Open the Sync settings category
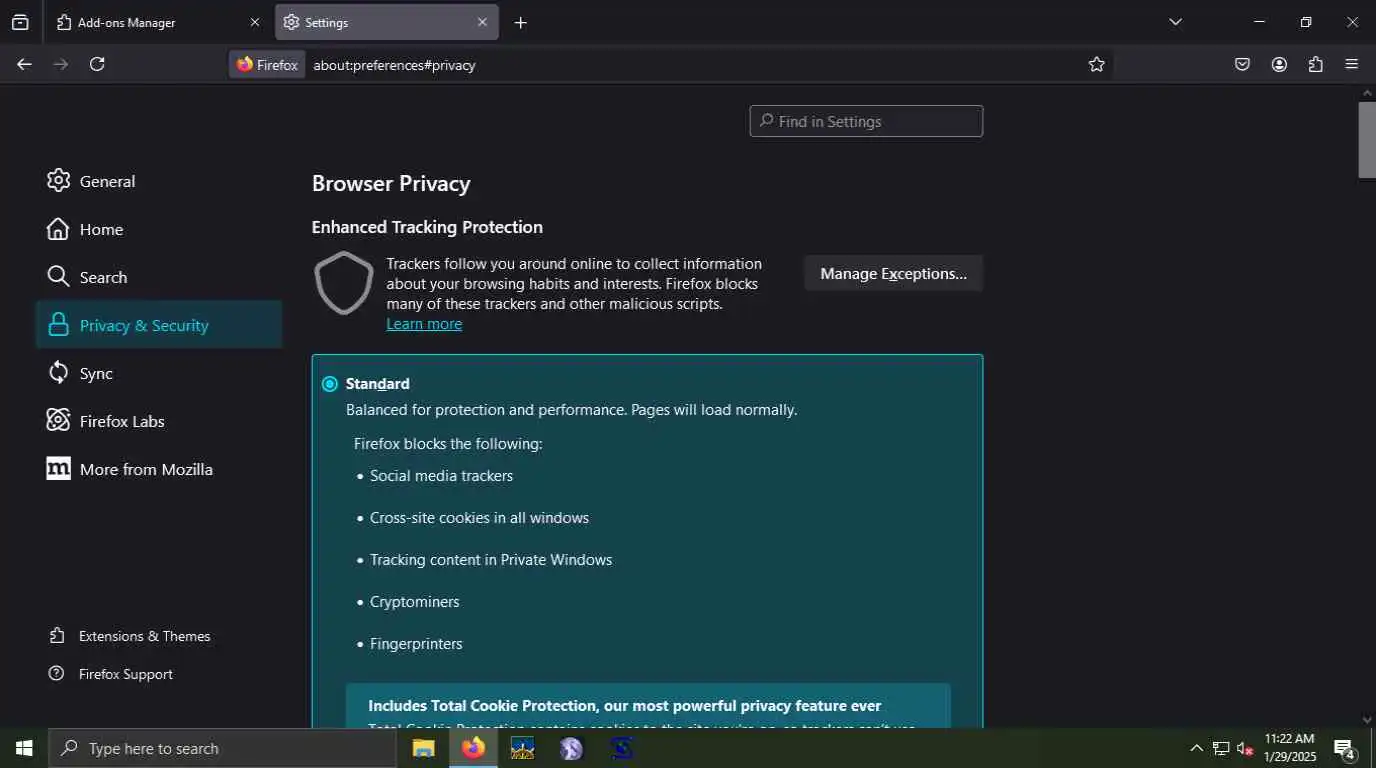This screenshot has width=1376, height=768. [x=158, y=373]
